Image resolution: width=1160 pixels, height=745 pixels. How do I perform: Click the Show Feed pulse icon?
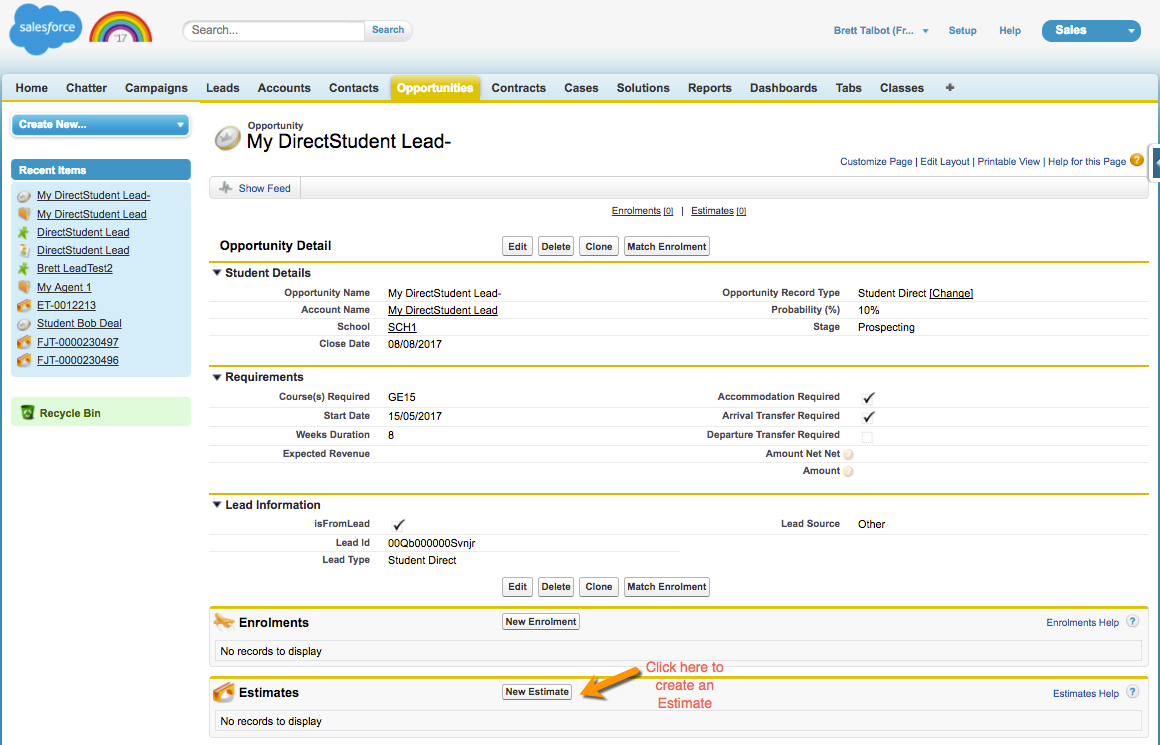coord(225,188)
